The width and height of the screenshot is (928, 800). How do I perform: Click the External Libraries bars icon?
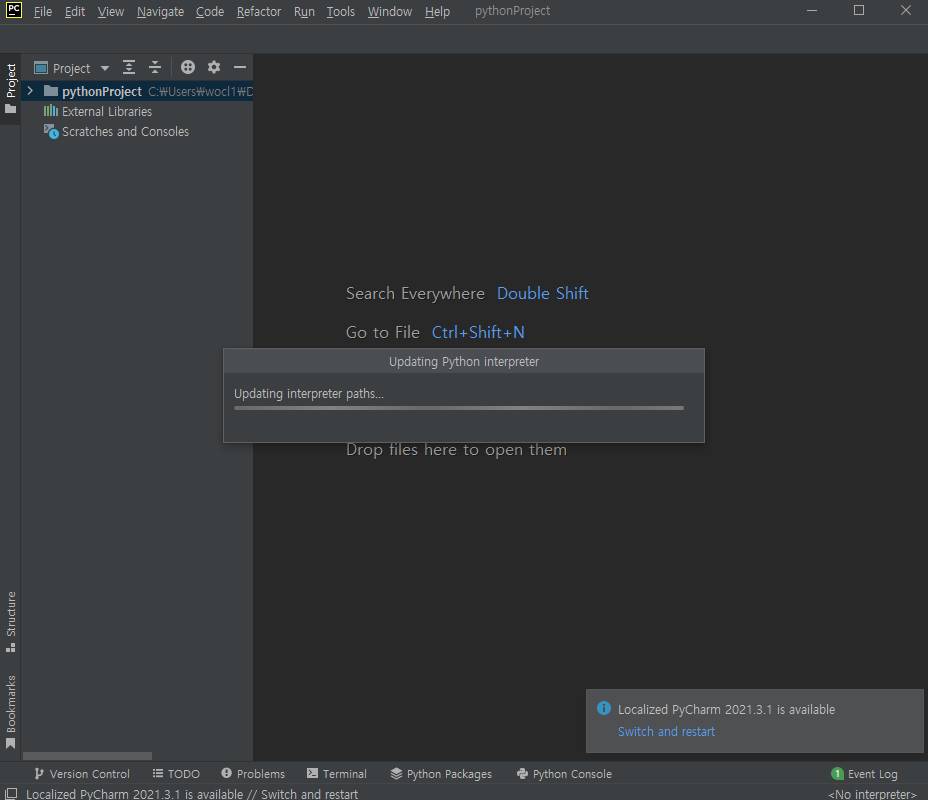point(51,111)
